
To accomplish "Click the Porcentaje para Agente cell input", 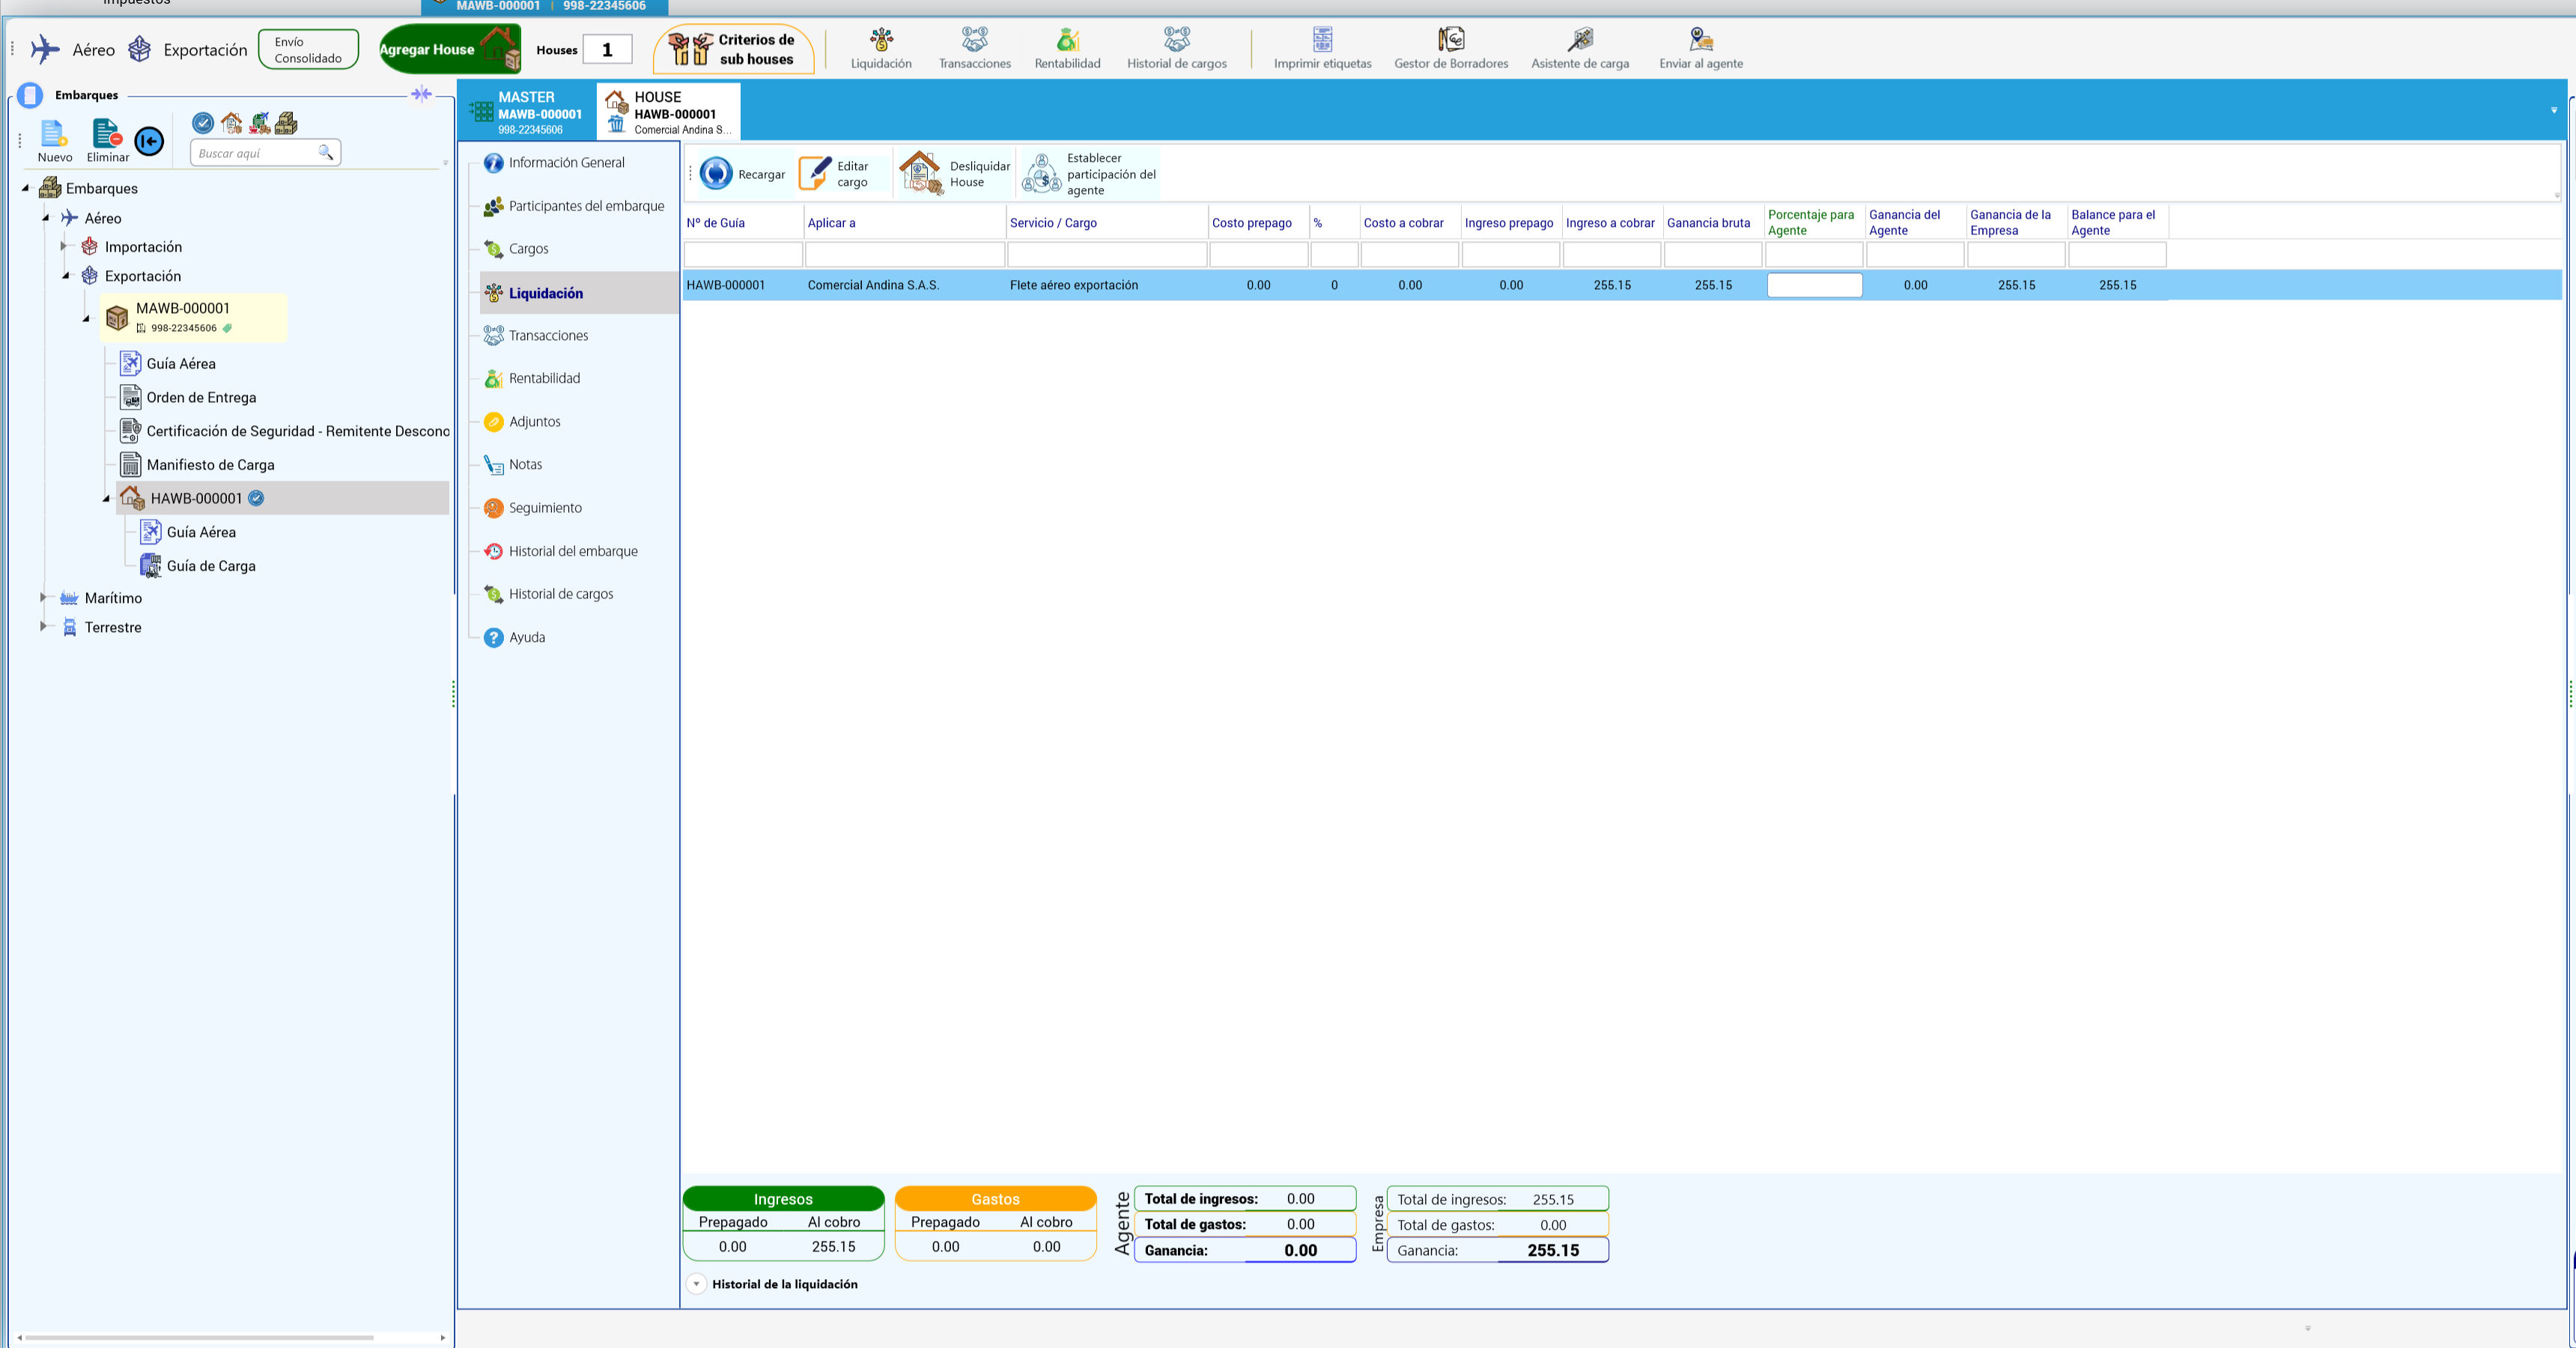I will tap(1814, 285).
